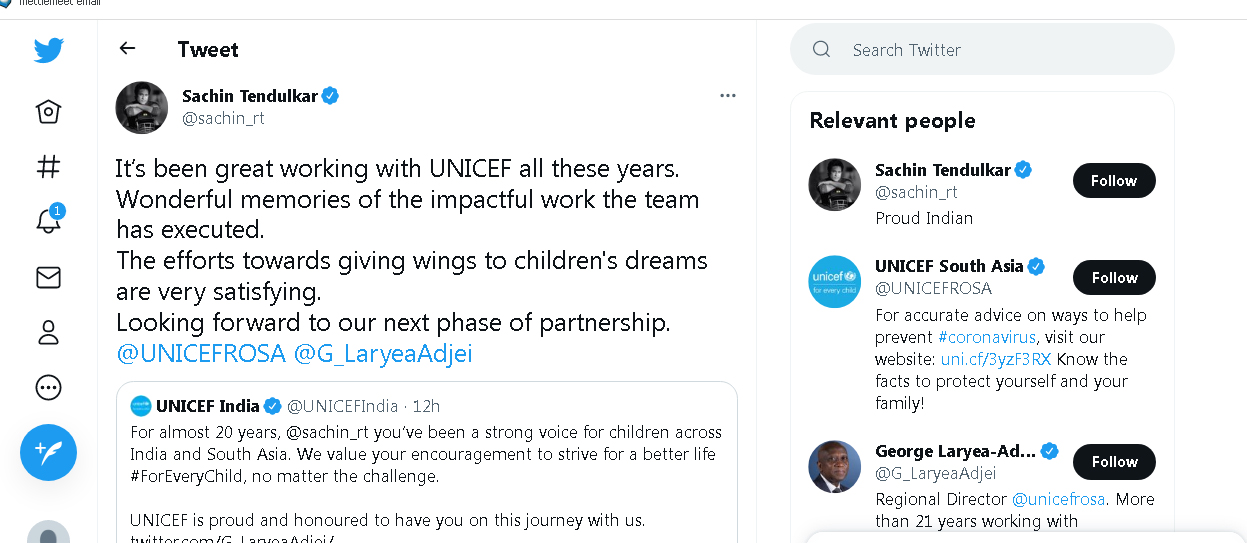
Task: Open the tweet's three-dot options menu
Action: tap(728, 96)
